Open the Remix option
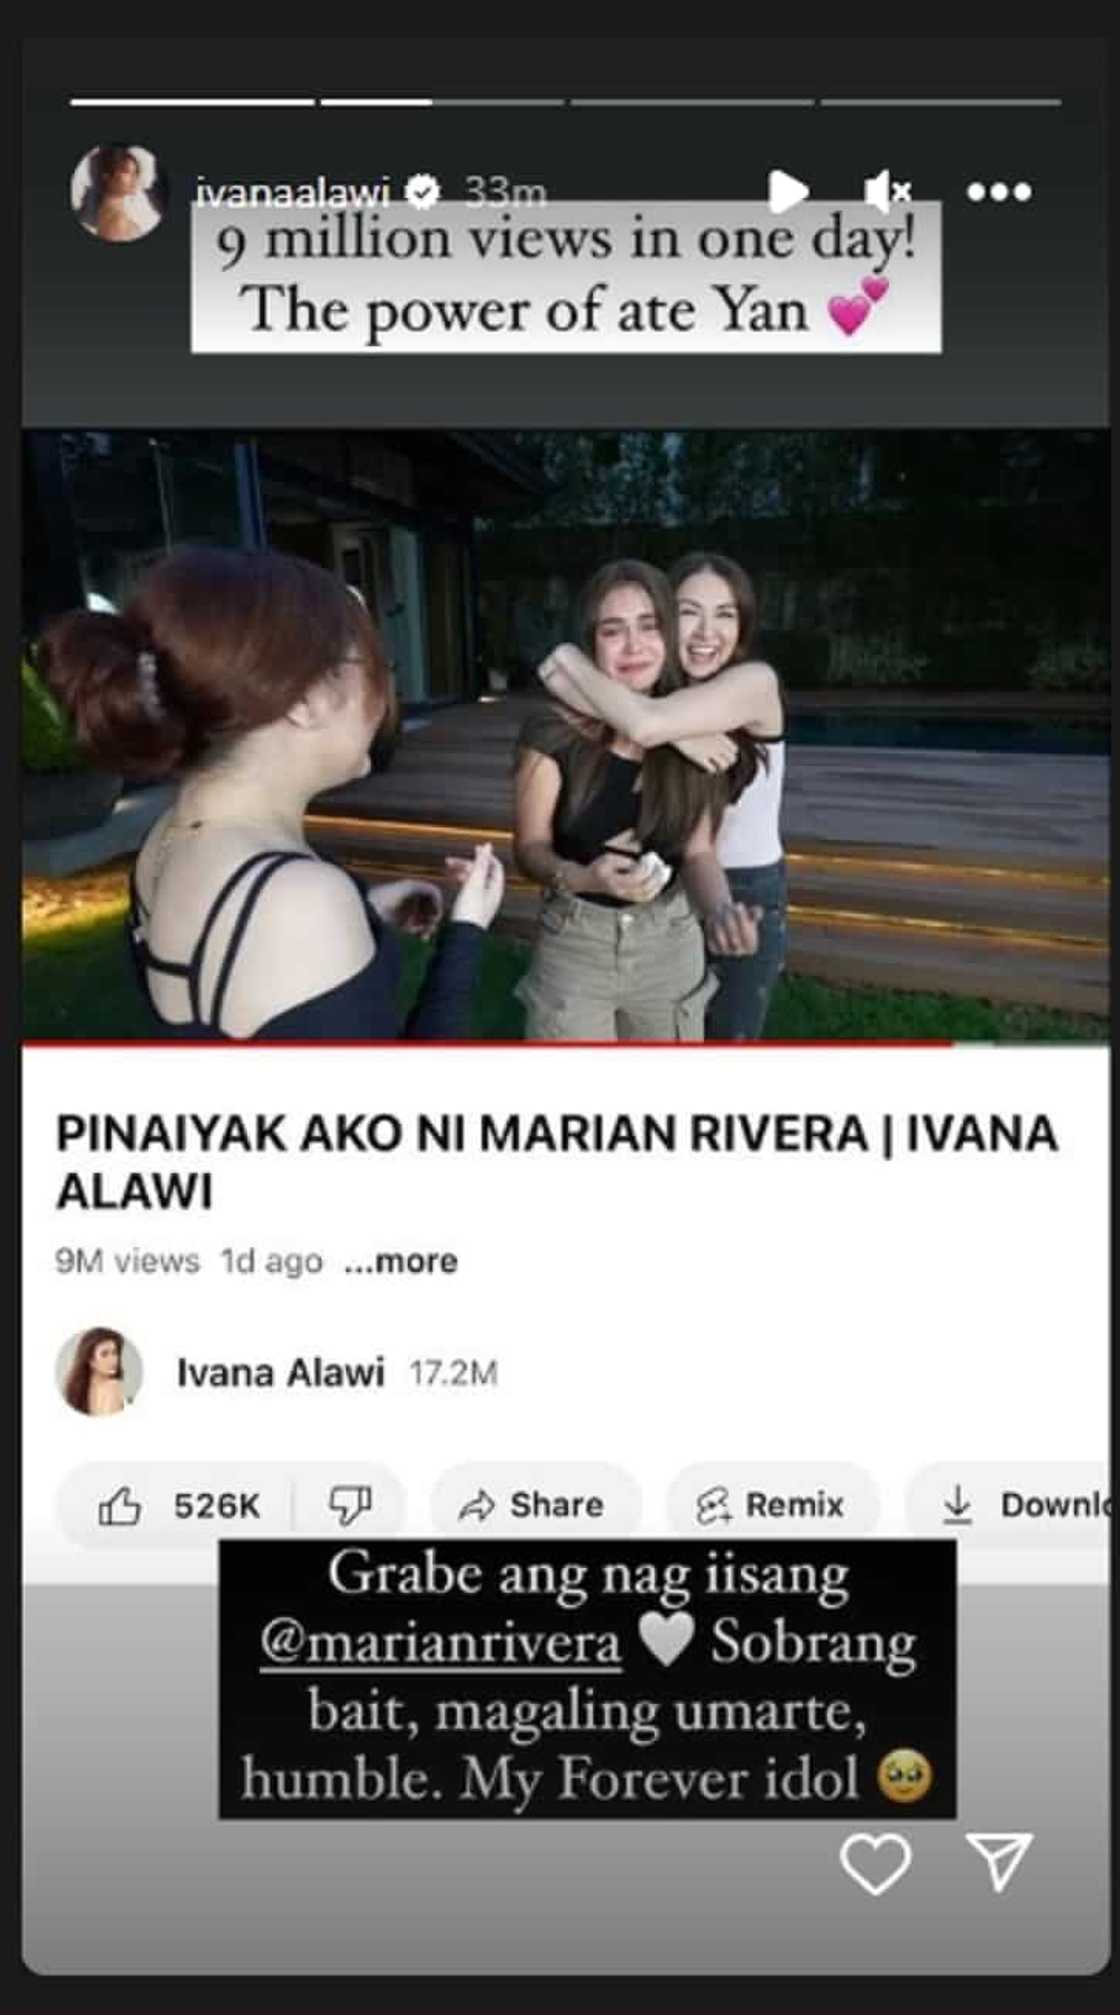 tap(771, 1505)
